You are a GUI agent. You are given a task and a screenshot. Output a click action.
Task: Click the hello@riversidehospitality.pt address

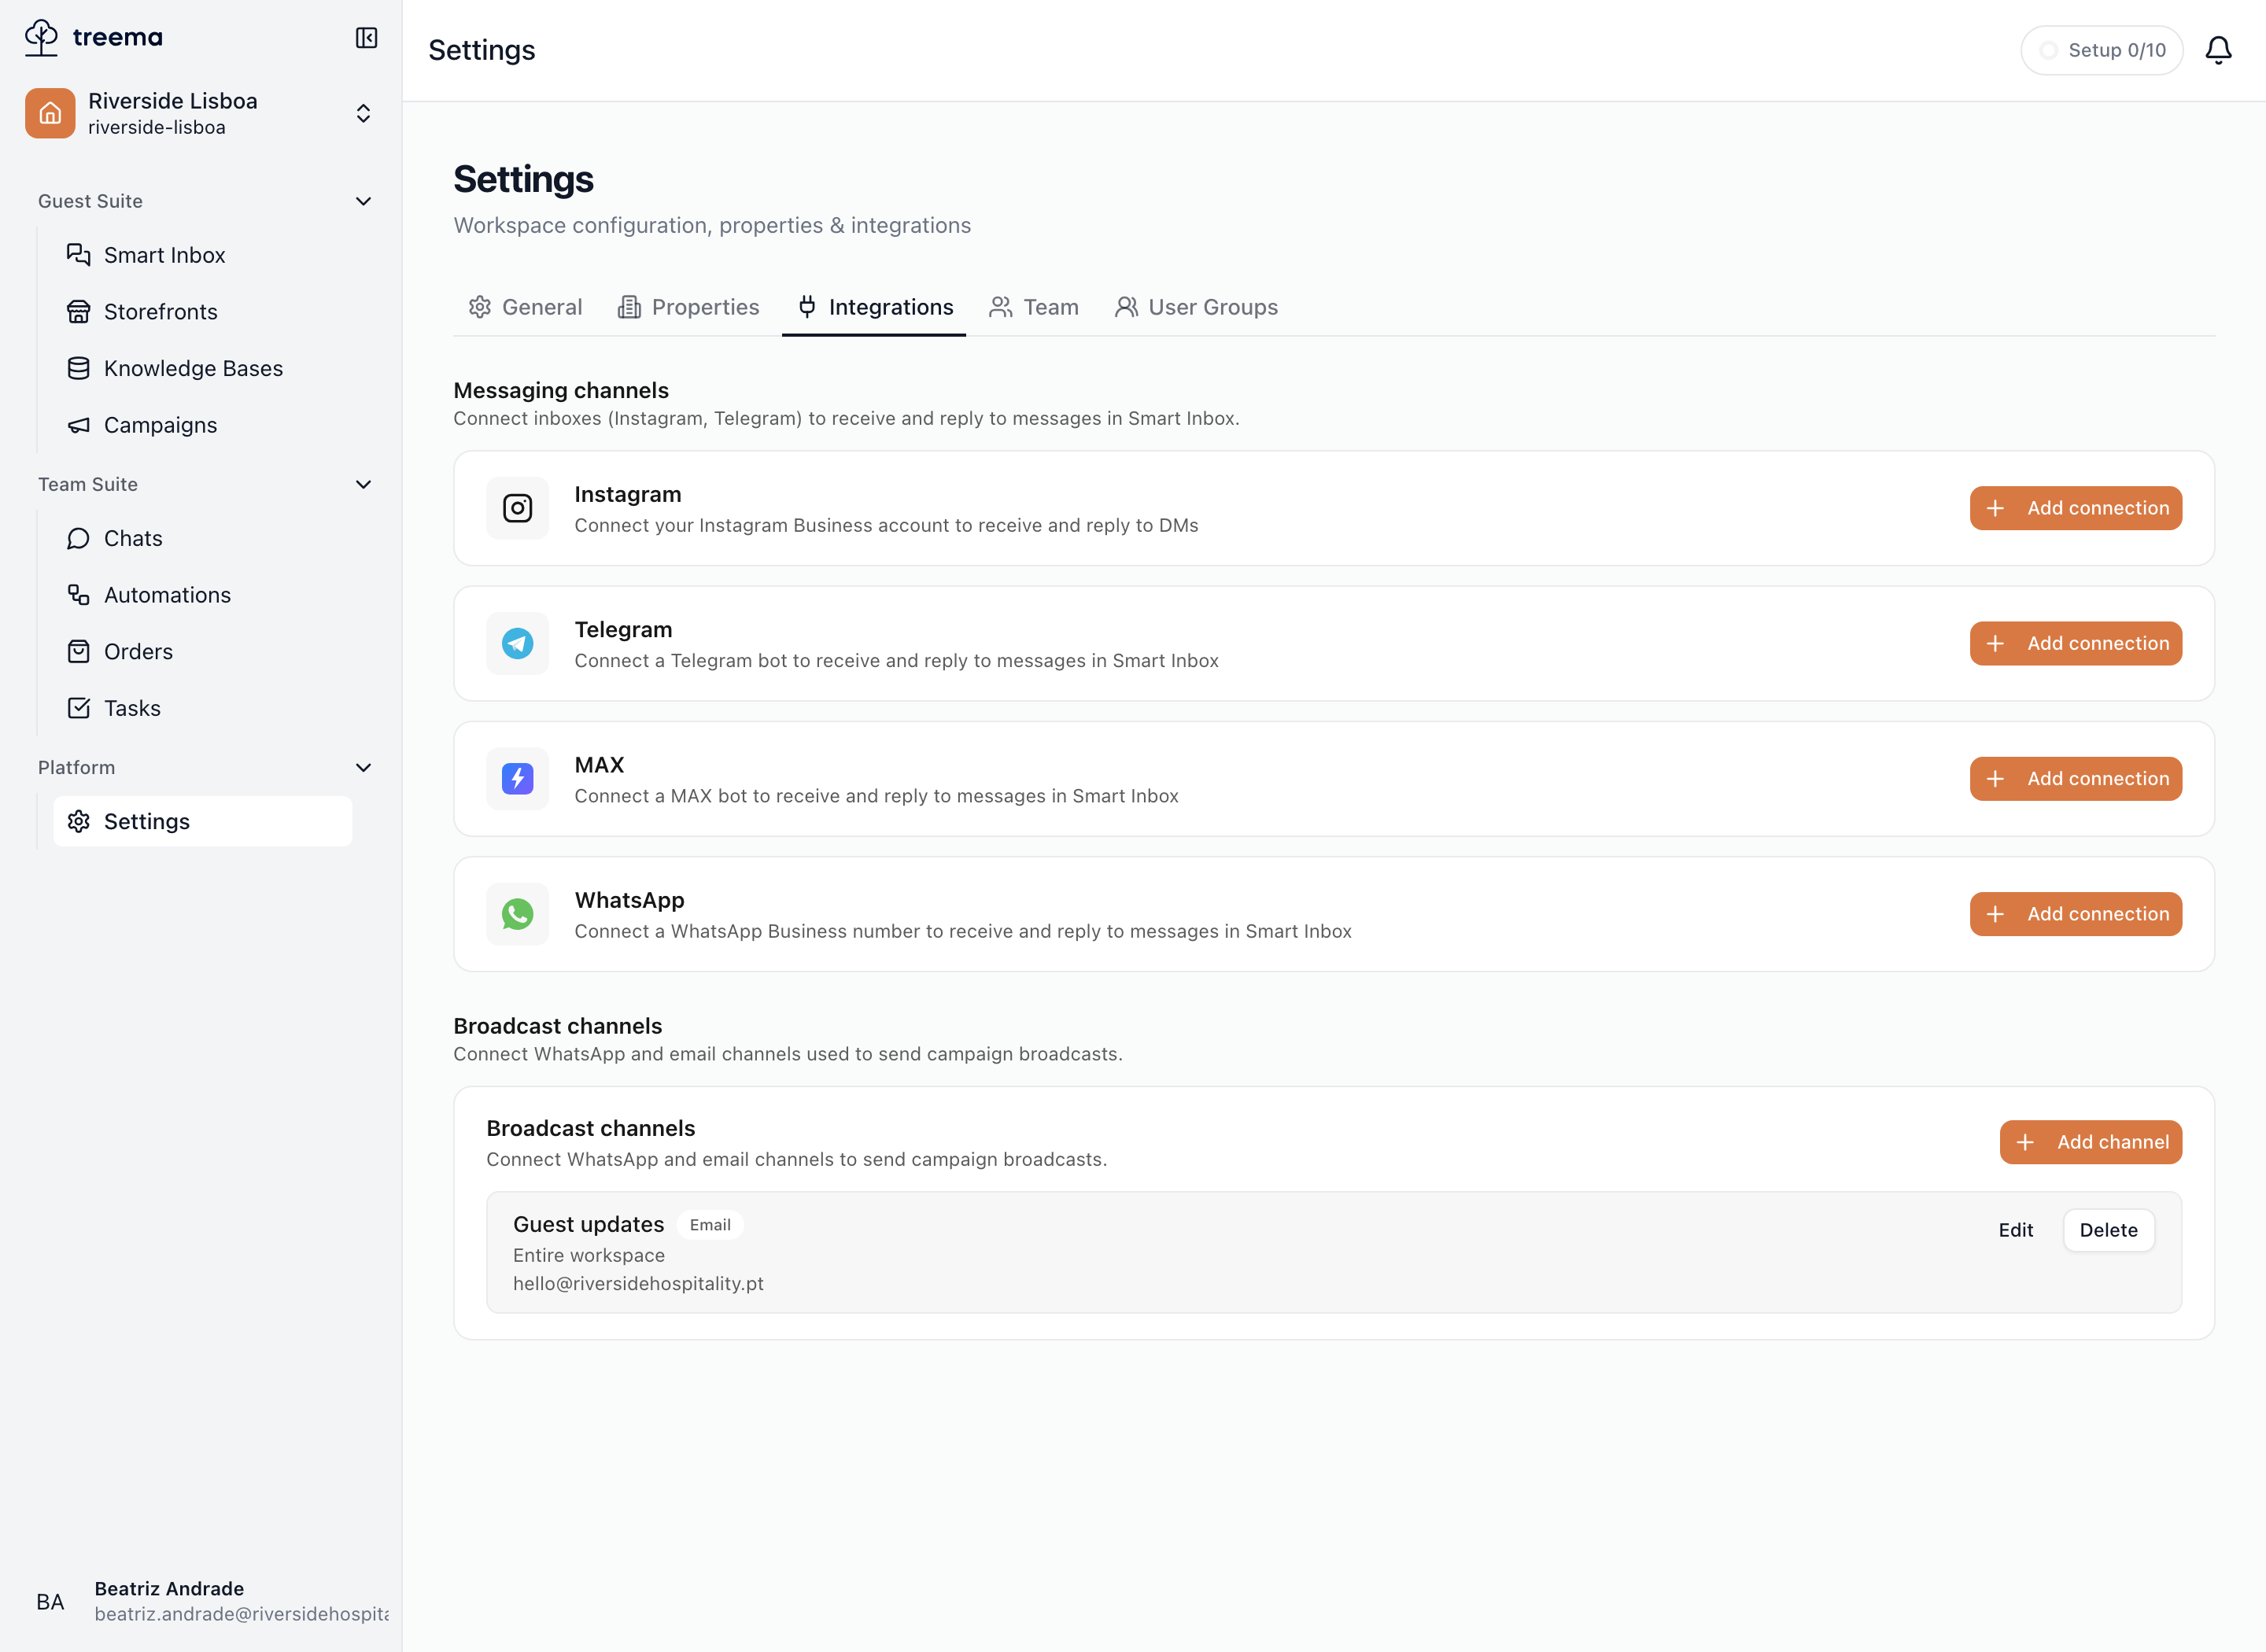click(638, 1284)
